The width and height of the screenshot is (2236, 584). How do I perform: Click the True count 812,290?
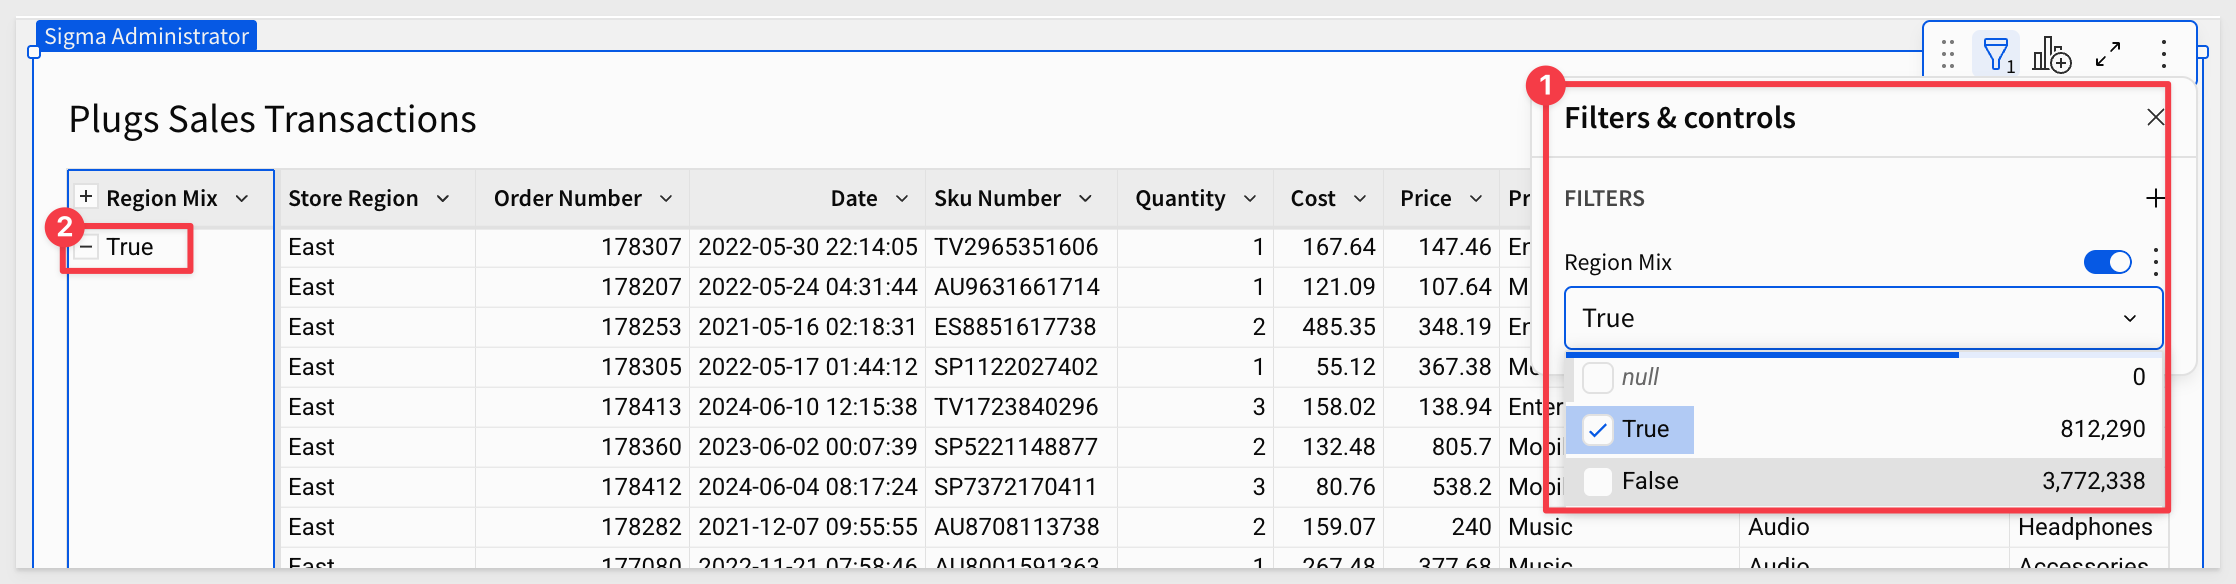2102,429
